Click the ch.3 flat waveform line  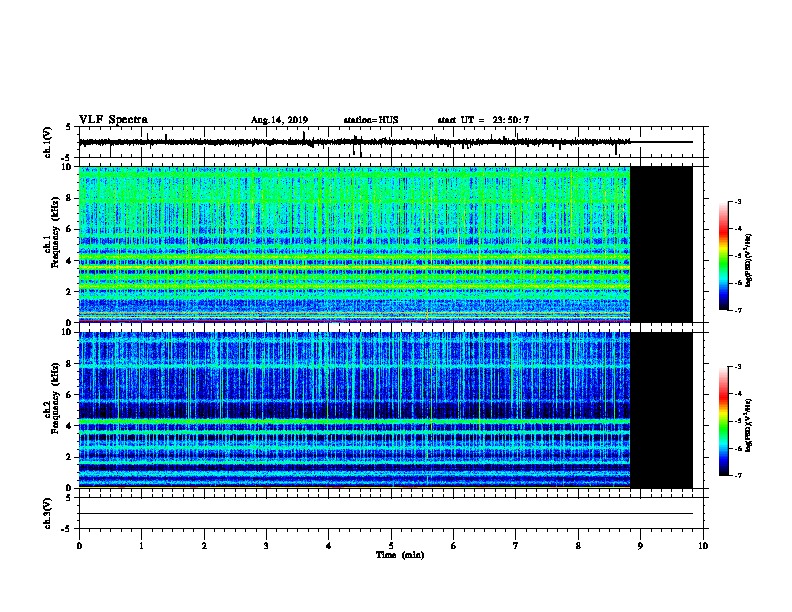pyautogui.click(x=385, y=514)
